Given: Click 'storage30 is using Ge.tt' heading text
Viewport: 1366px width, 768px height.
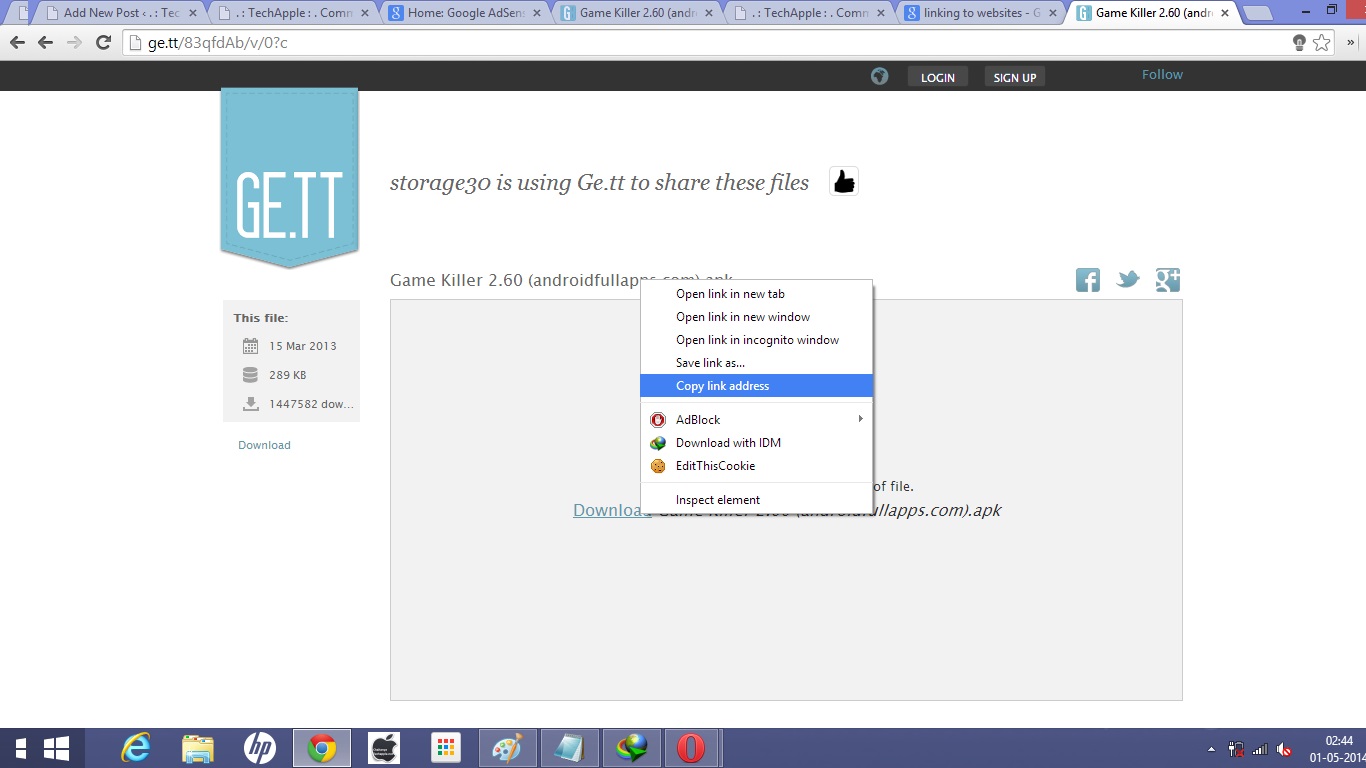Looking at the screenshot, I should coord(599,183).
